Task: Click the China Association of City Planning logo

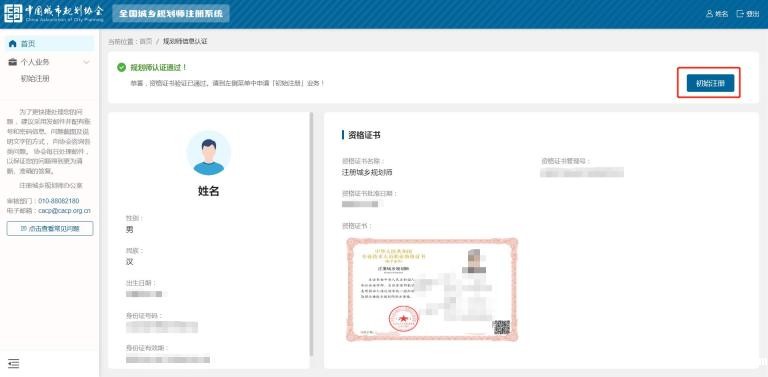Action: (x=54, y=13)
